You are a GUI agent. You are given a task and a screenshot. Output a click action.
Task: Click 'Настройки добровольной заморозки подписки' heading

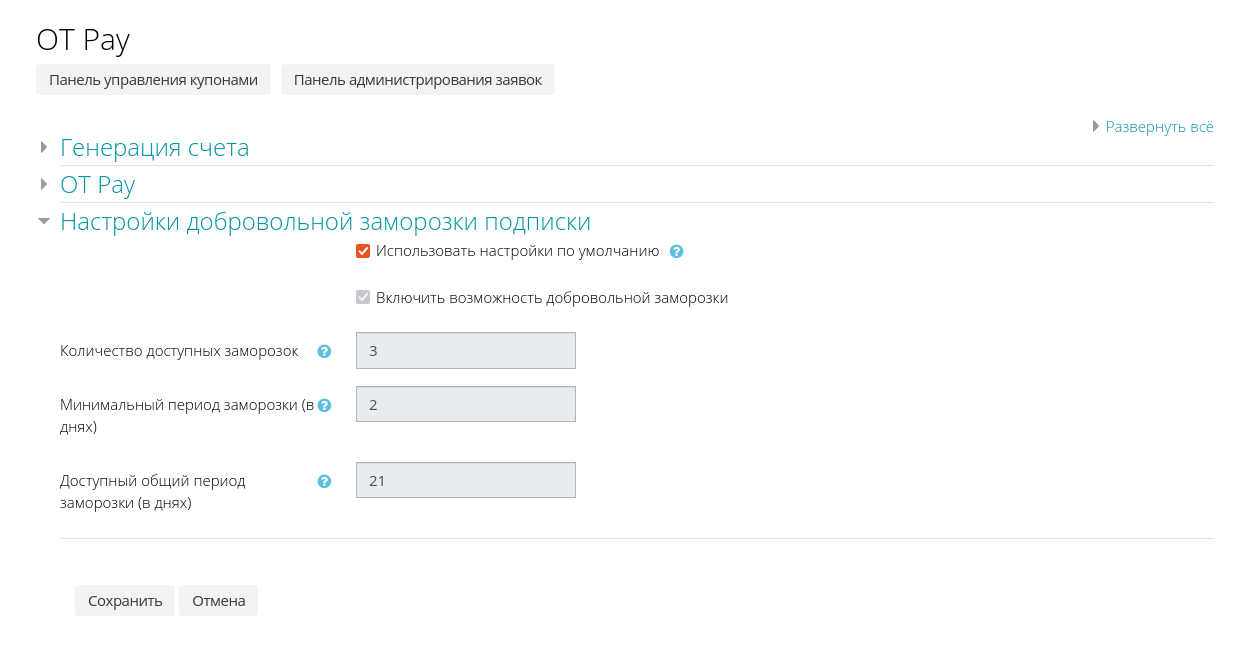pyautogui.click(x=325, y=222)
